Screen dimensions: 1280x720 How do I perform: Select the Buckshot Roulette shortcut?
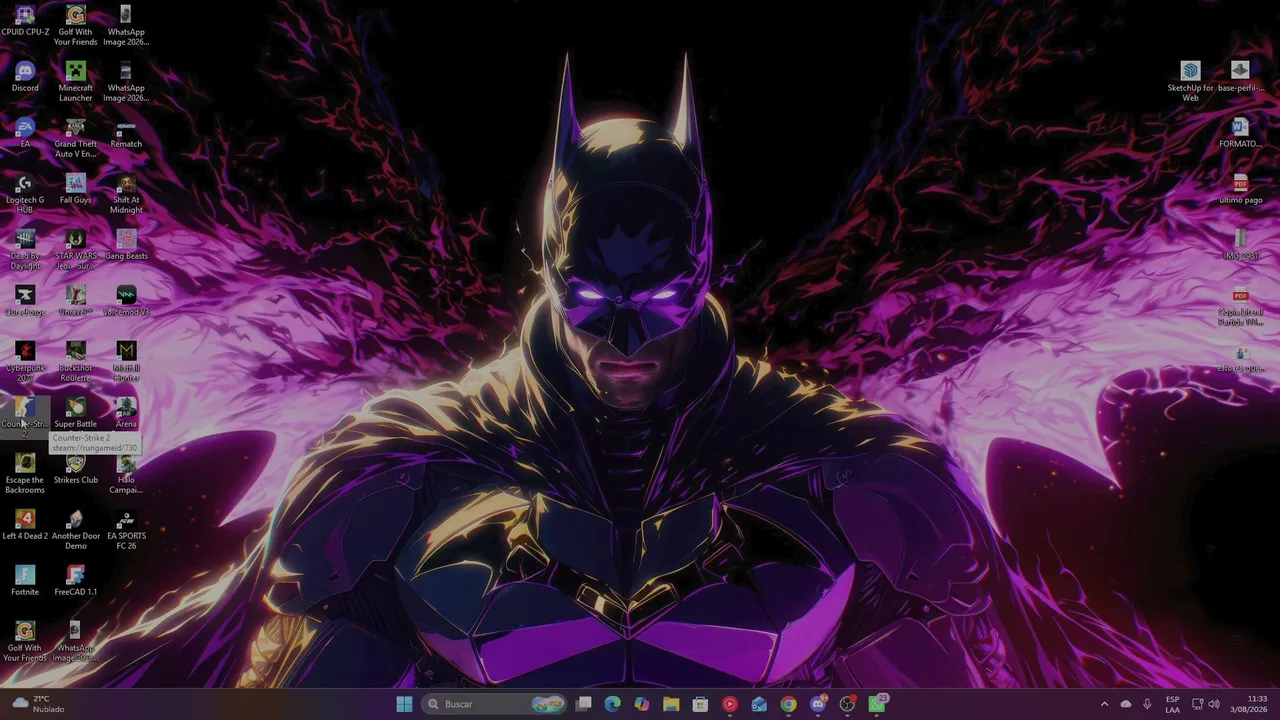(75, 362)
